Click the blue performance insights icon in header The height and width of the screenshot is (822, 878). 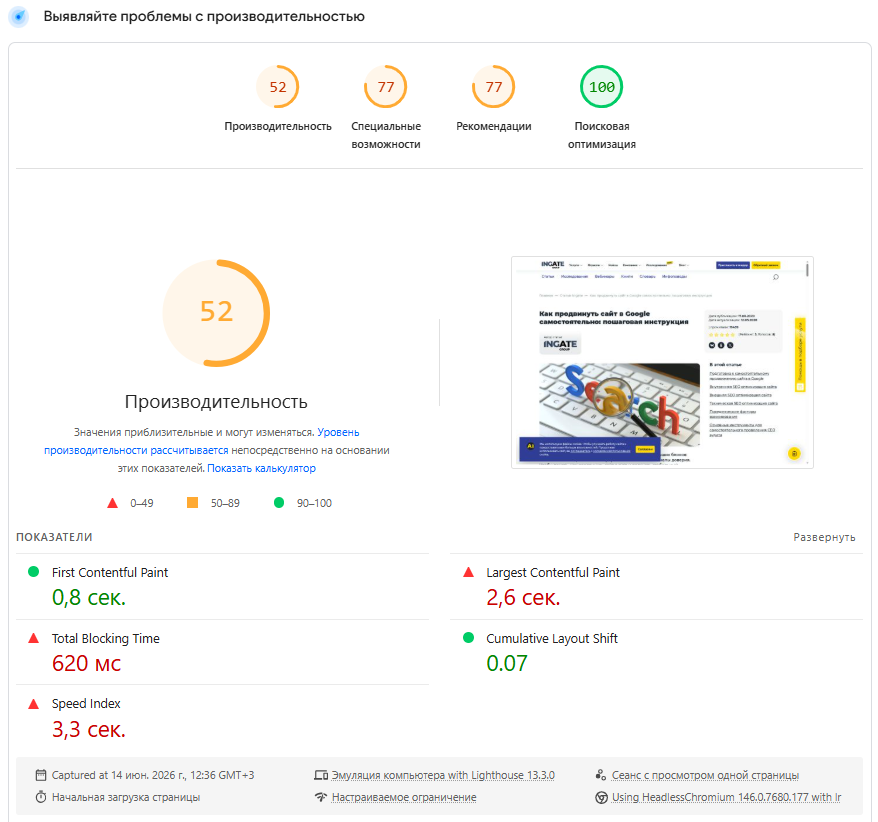19,17
